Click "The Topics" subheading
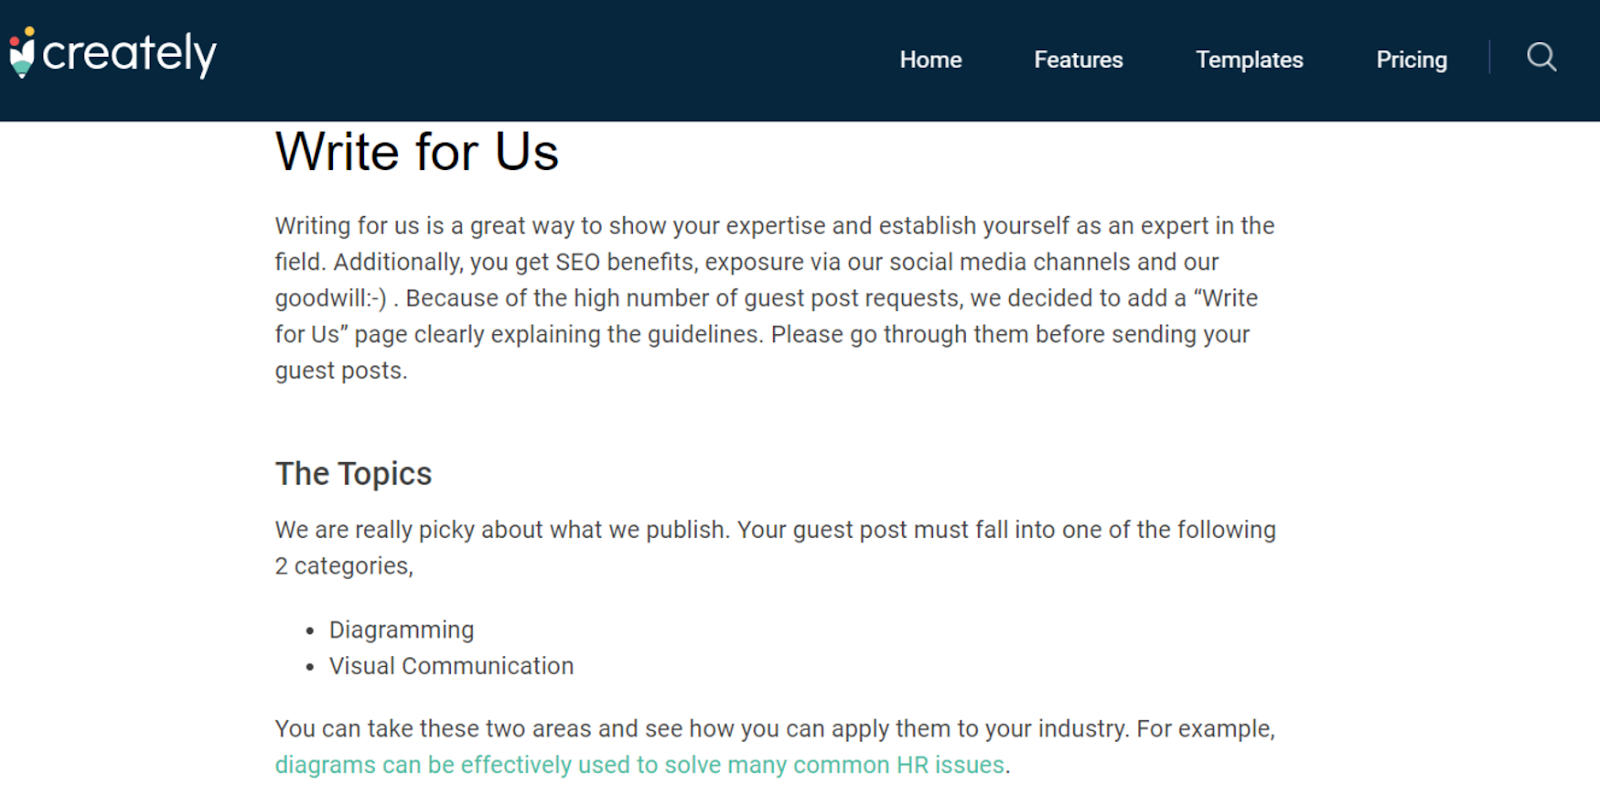 point(353,473)
